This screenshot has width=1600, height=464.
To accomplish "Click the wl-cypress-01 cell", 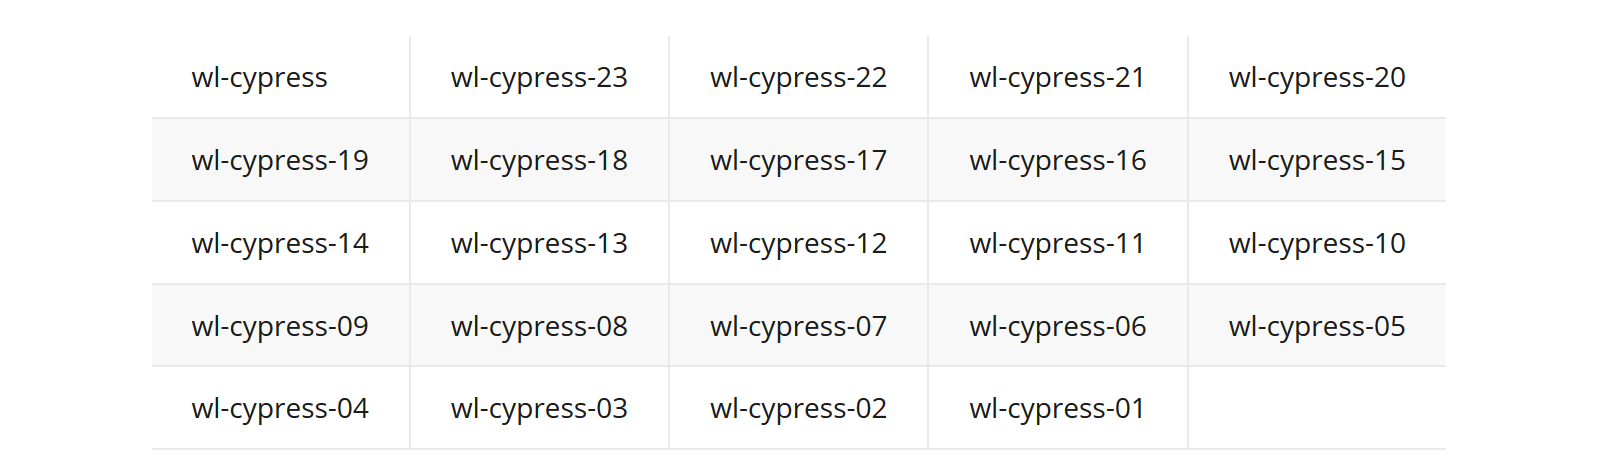I will click(1057, 409).
